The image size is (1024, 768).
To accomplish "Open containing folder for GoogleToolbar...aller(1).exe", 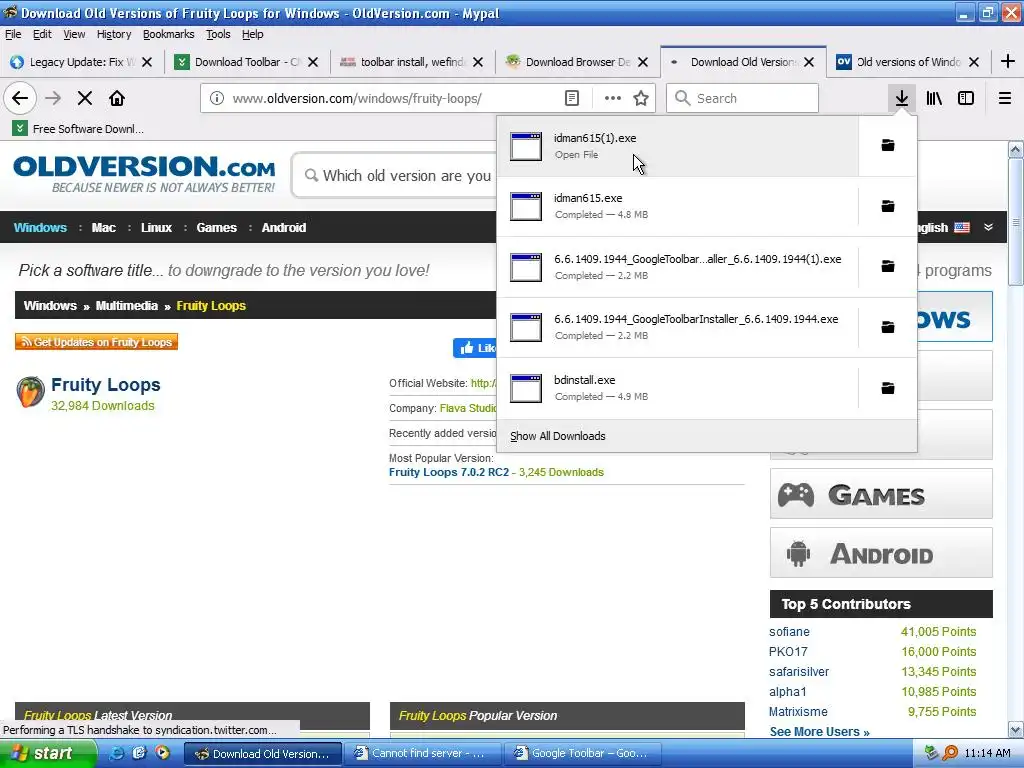I will pos(888,266).
